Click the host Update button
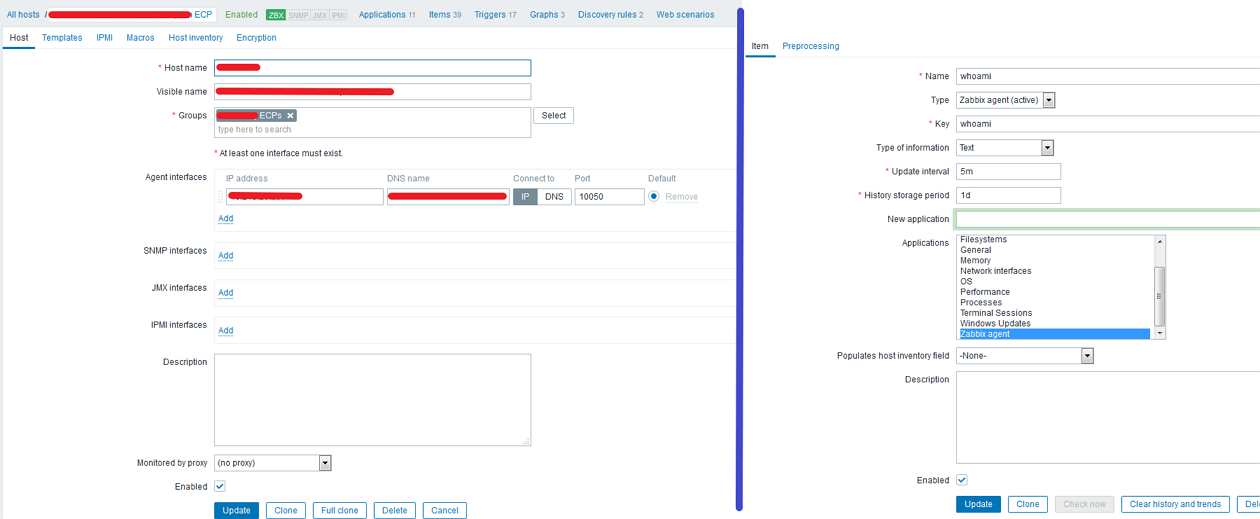This screenshot has width=1260, height=519. click(236, 510)
